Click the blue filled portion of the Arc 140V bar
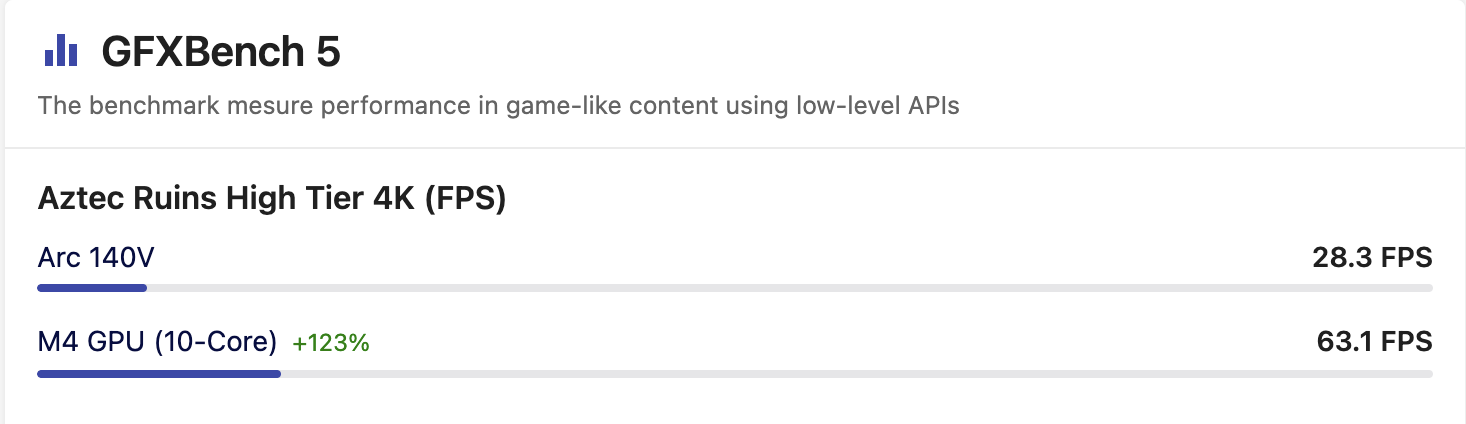 click(x=92, y=288)
